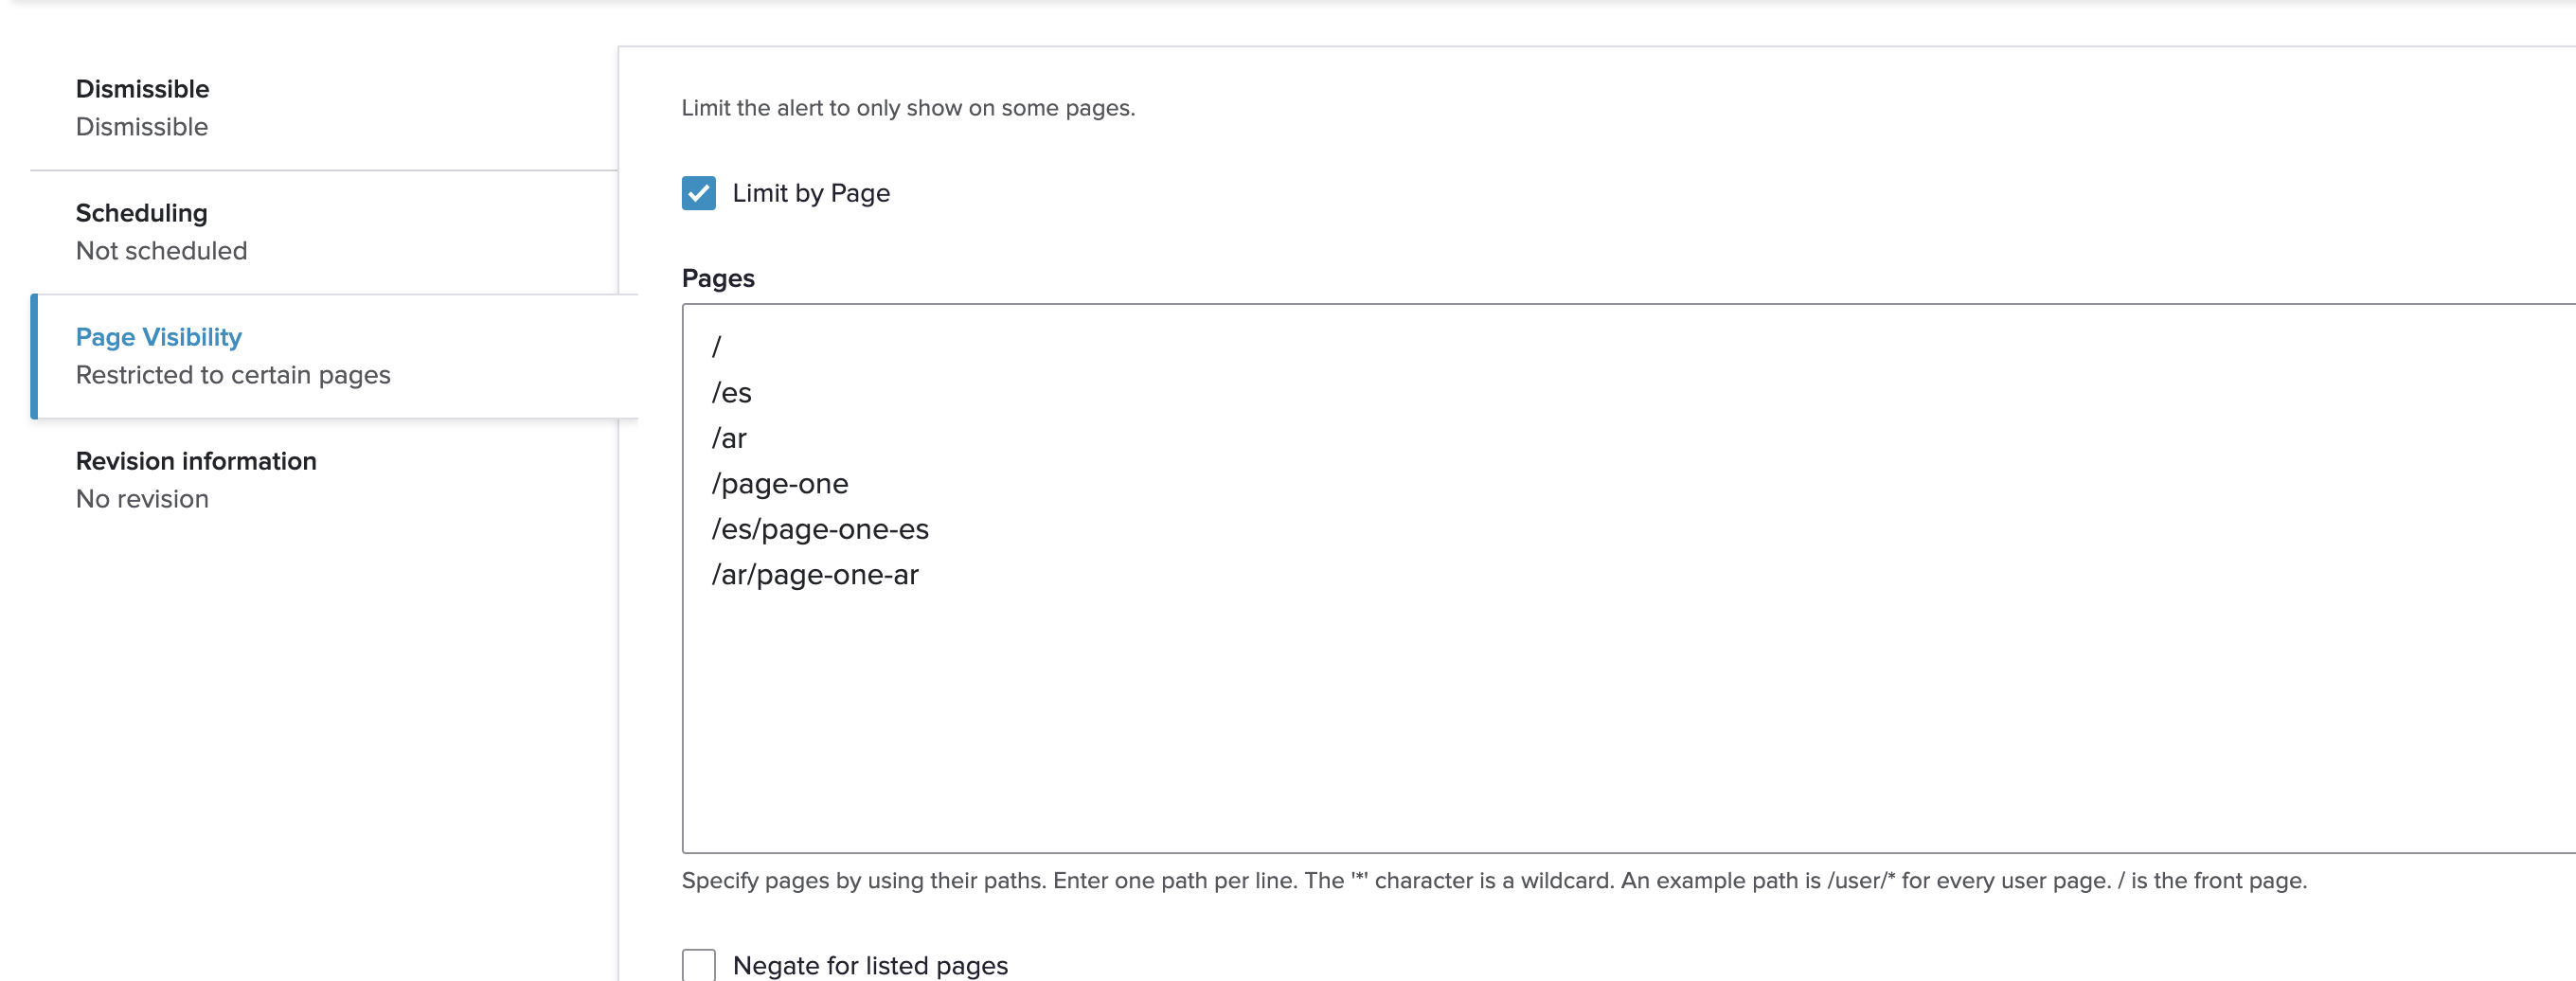Screen dimensions: 2576x981
Task: Enable Negate for listed pages
Action: point(698,964)
